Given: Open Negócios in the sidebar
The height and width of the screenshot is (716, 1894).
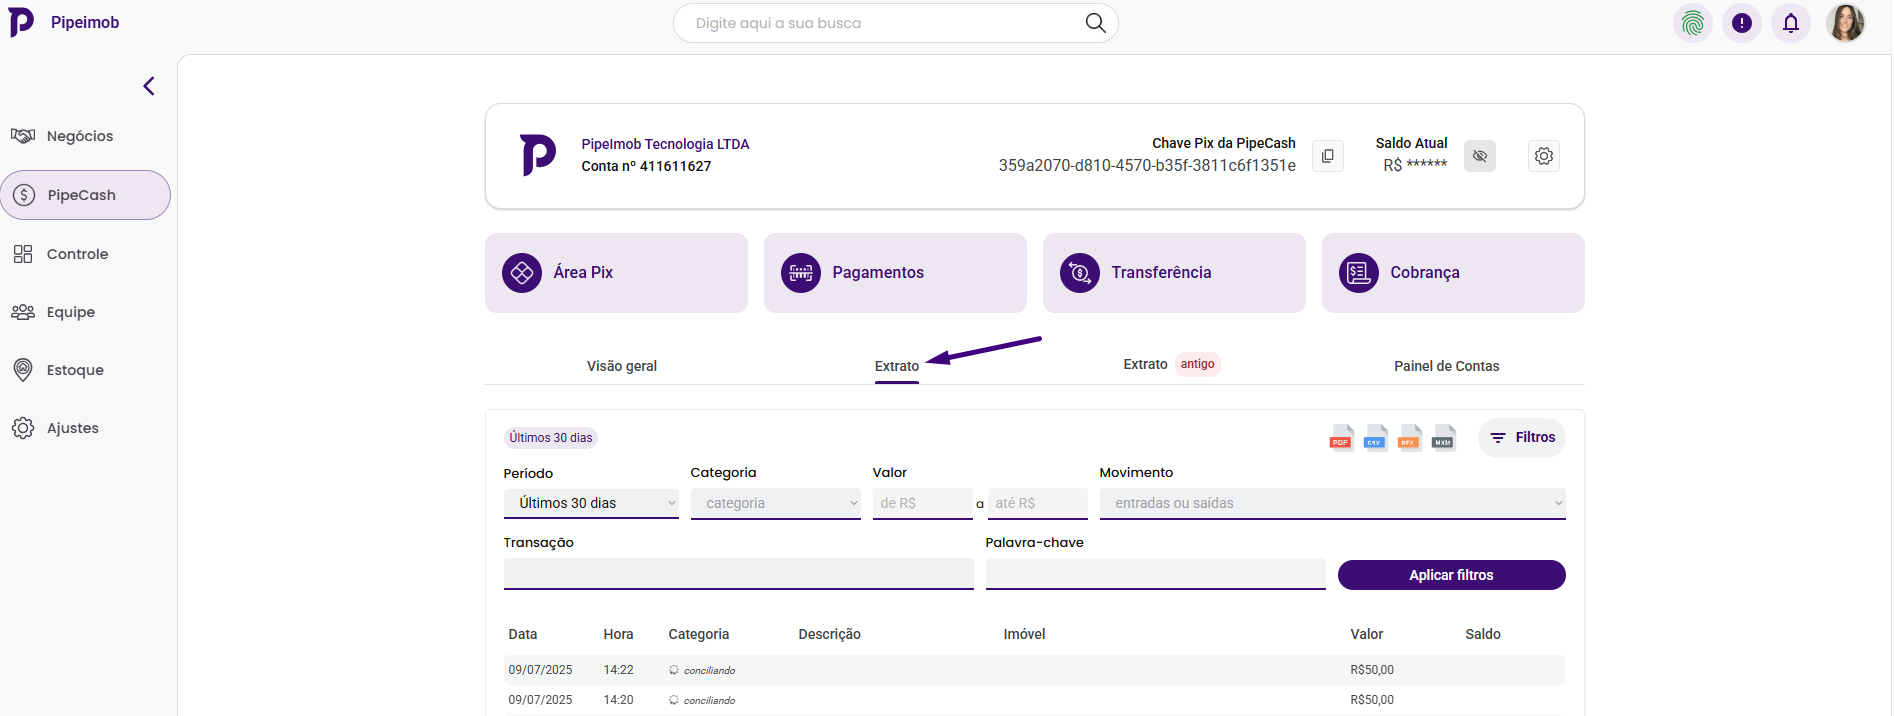Looking at the screenshot, I should tap(62, 136).
